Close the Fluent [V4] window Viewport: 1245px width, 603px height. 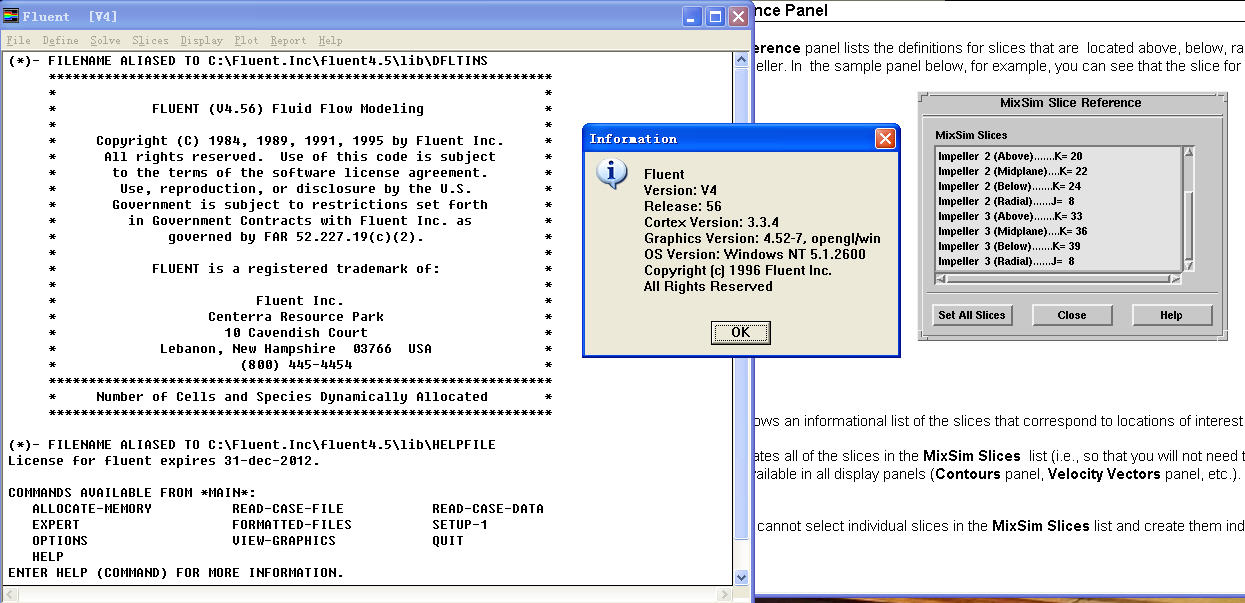click(739, 16)
